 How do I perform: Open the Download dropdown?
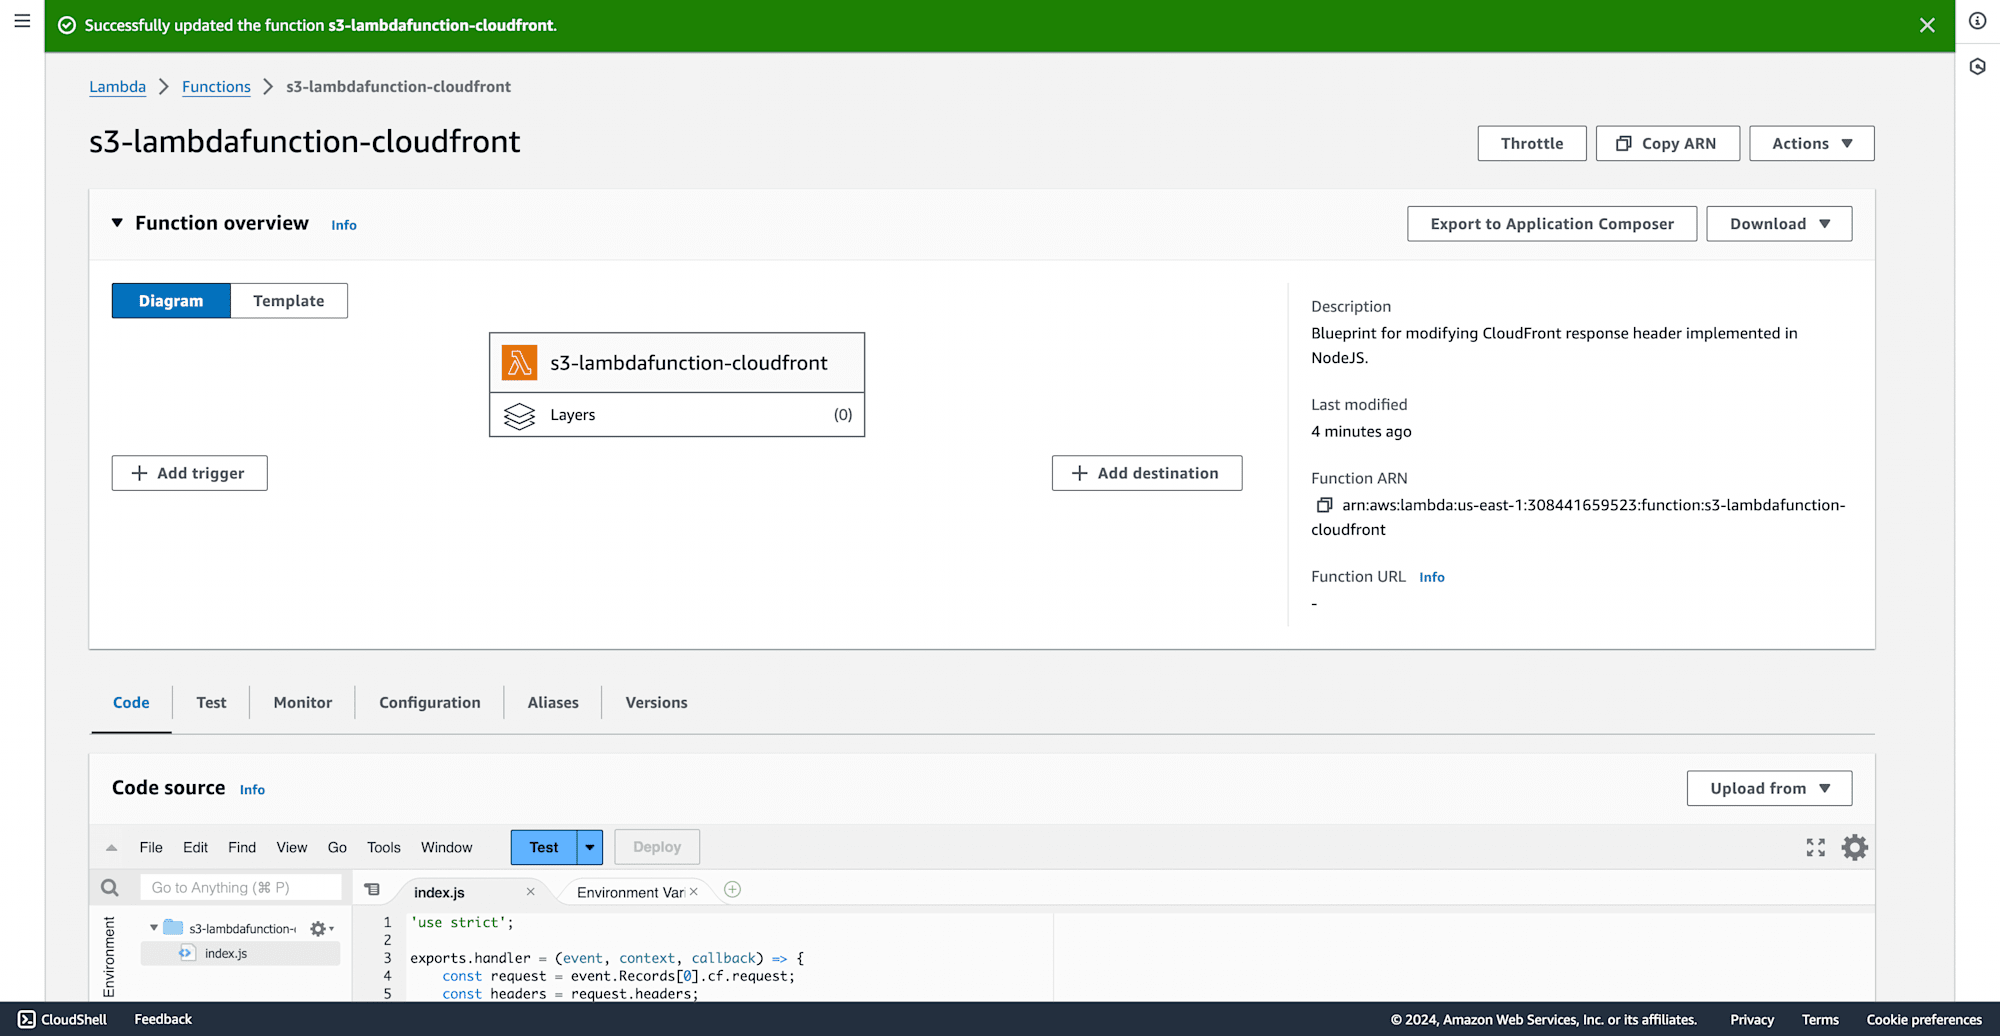coord(1779,224)
